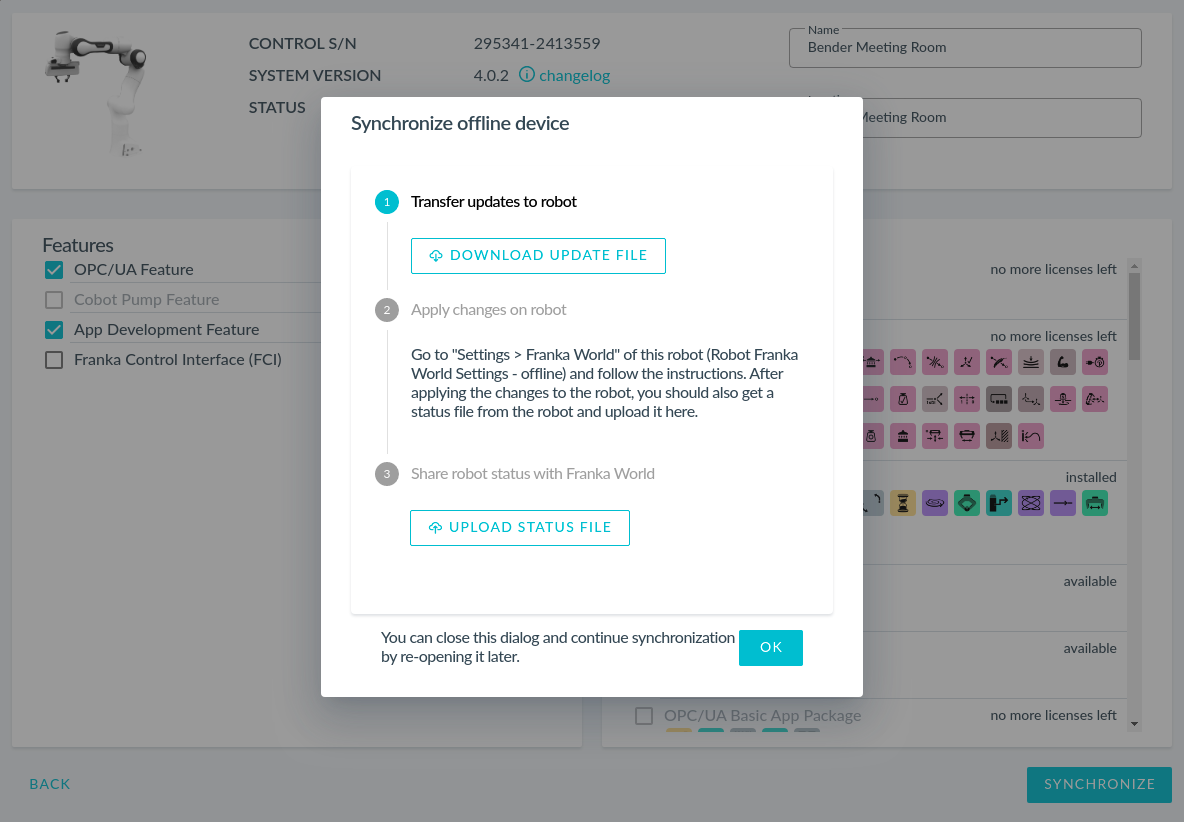Image resolution: width=1184 pixels, height=822 pixels.
Task: Enable Franka Control Interface (FCI) checkbox
Action: click(x=54, y=360)
